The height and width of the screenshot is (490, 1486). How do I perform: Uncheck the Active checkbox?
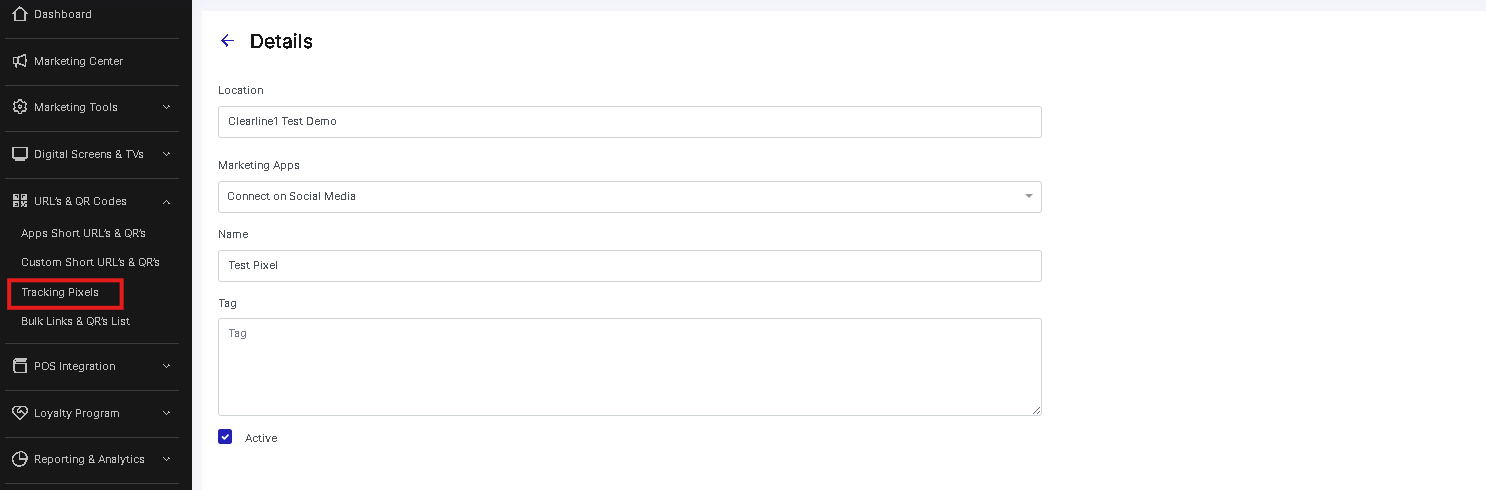click(x=225, y=437)
